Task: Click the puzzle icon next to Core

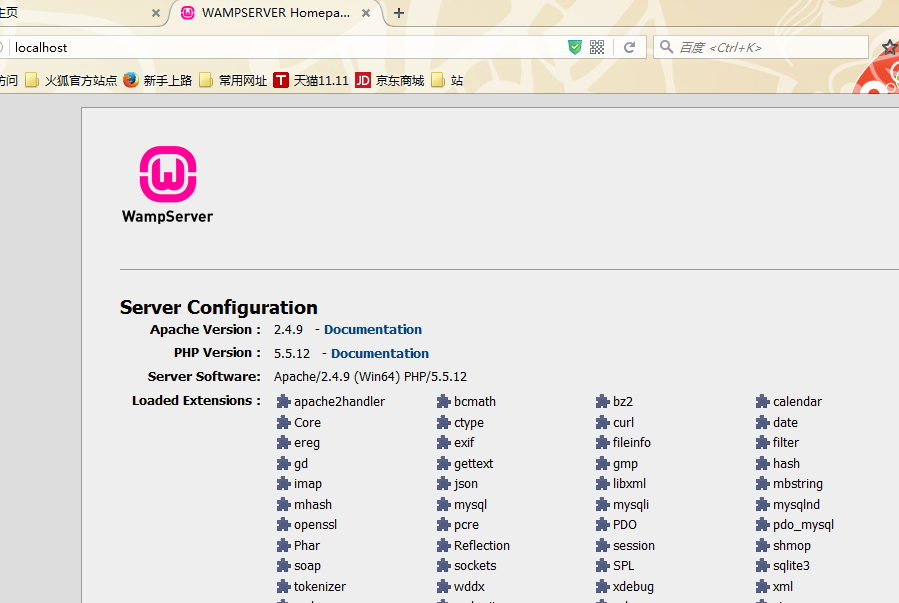Action: (x=283, y=422)
